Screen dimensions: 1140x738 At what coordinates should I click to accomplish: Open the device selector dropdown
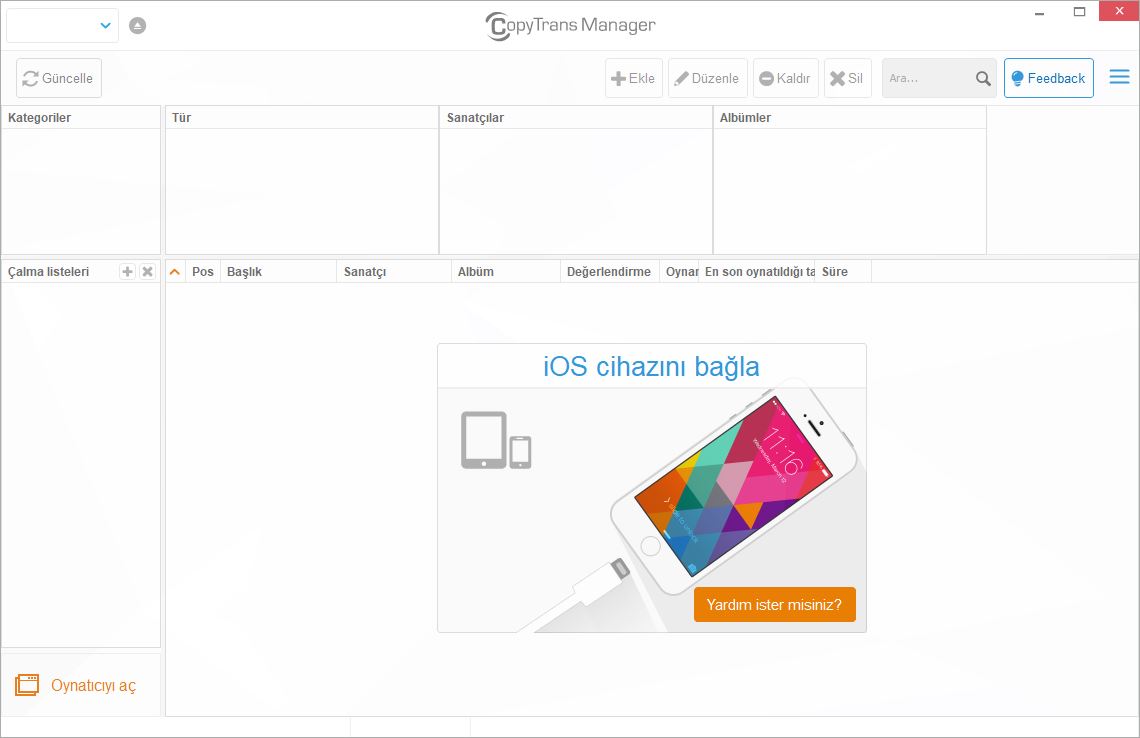pos(62,25)
